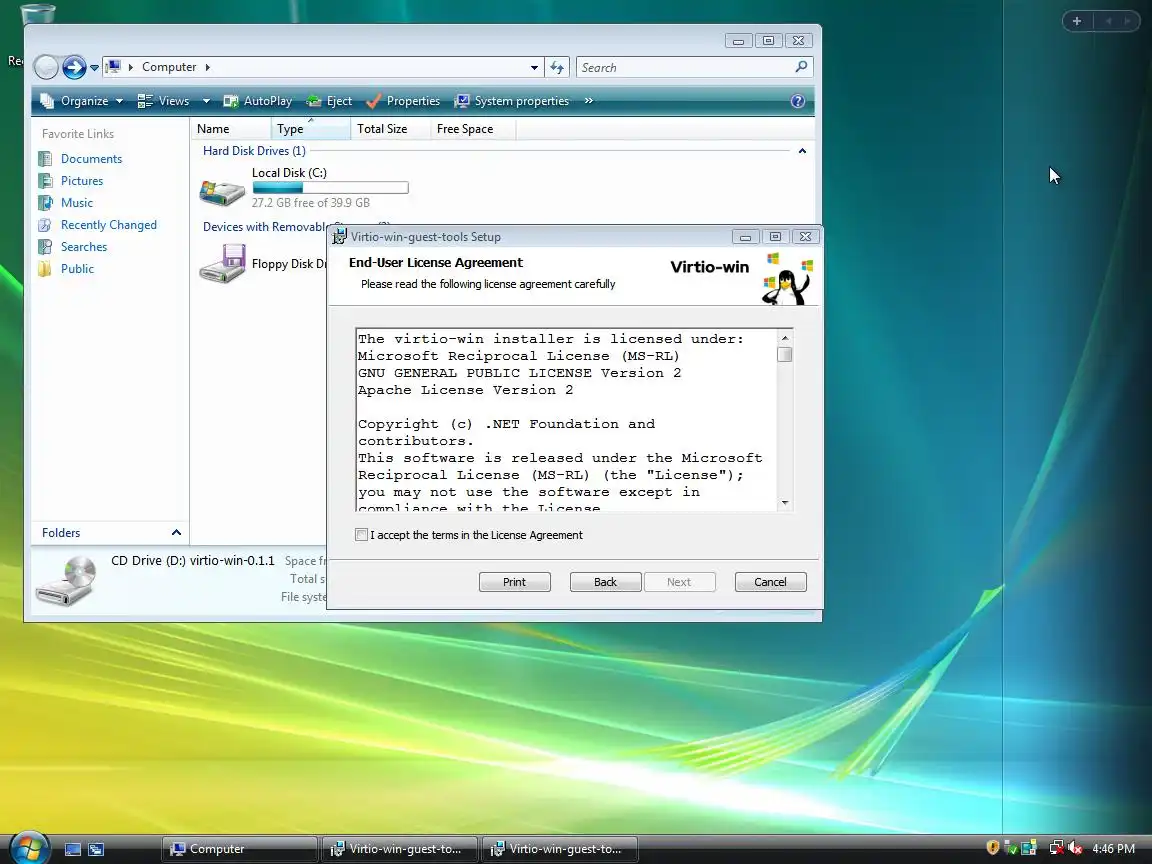Open the Recycle Bin on the desktop
This screenshot has height=864, width=1152.
coord(37,15)
